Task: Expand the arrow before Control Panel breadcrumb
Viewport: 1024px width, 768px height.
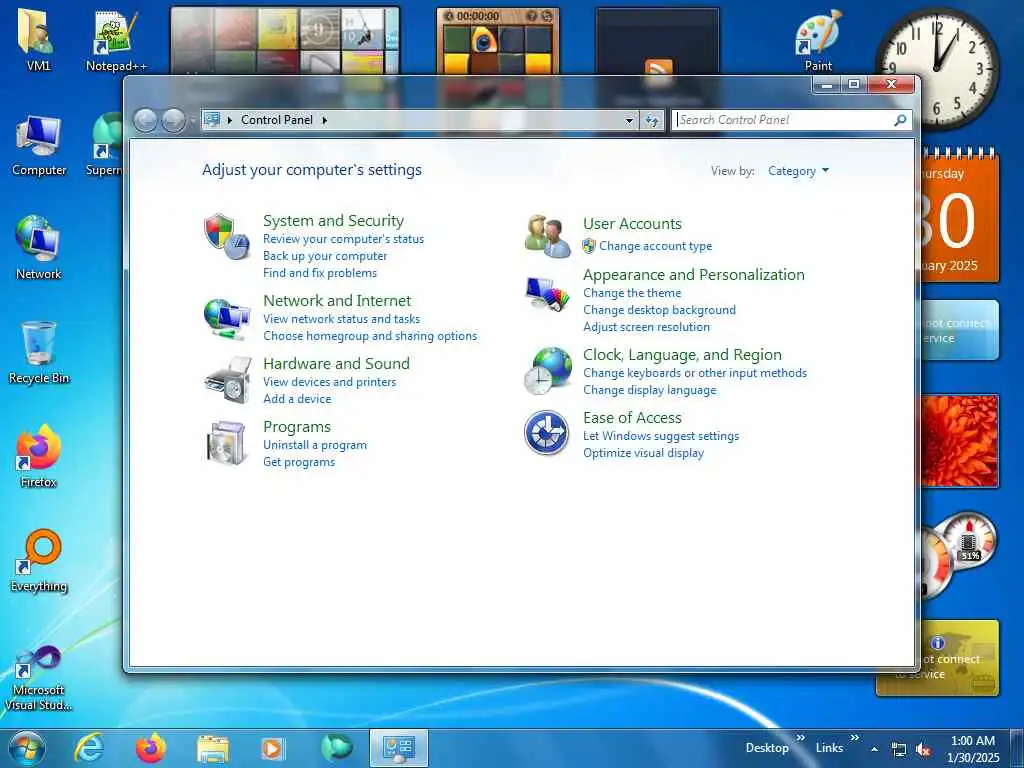Action: point(230,120)
